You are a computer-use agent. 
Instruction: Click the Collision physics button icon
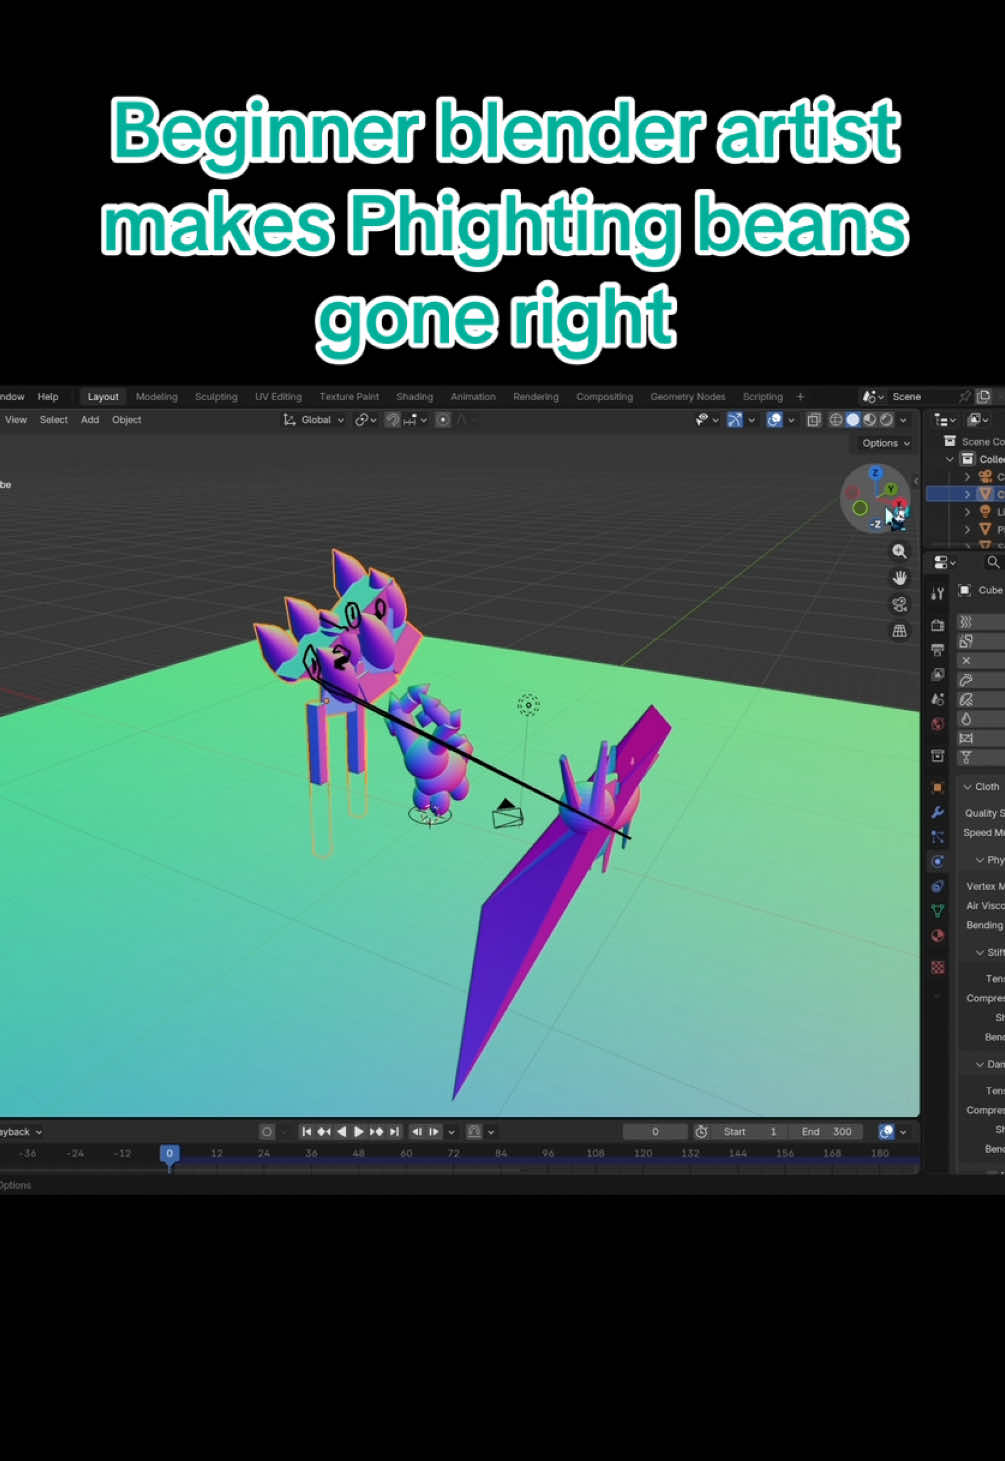pos(966,641)
